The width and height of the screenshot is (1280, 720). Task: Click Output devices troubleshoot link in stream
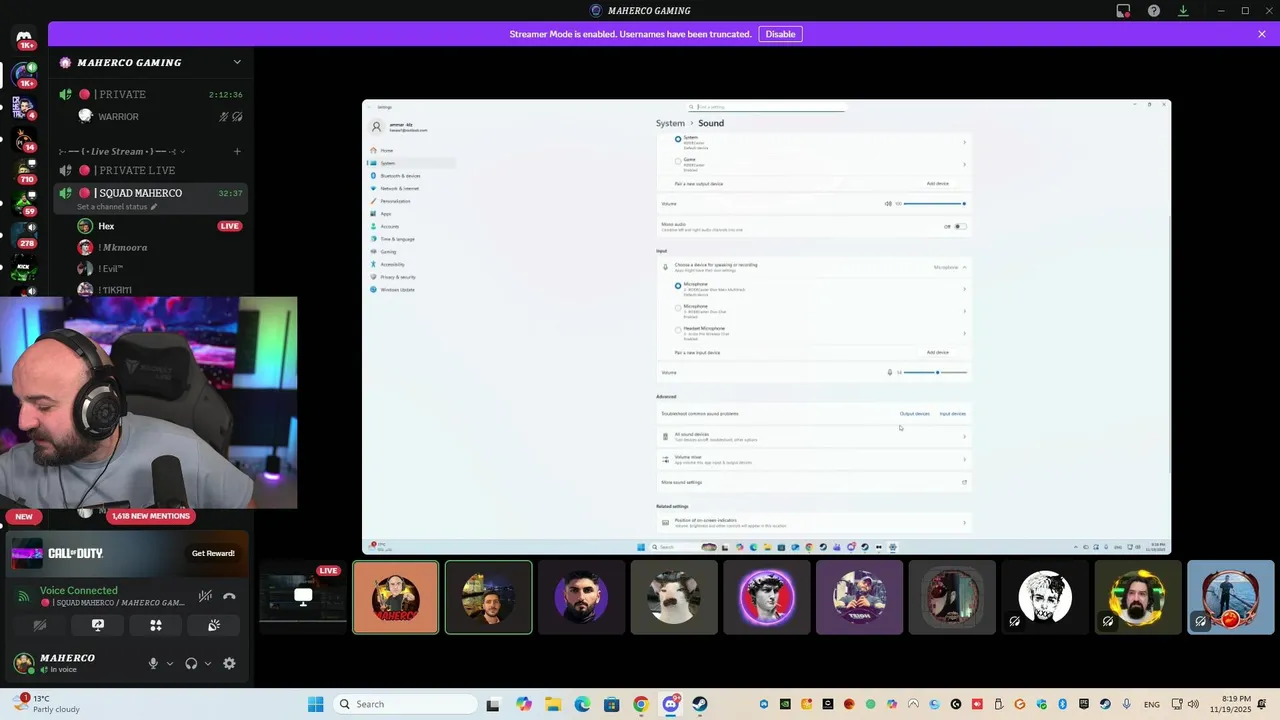coord(914,414)
